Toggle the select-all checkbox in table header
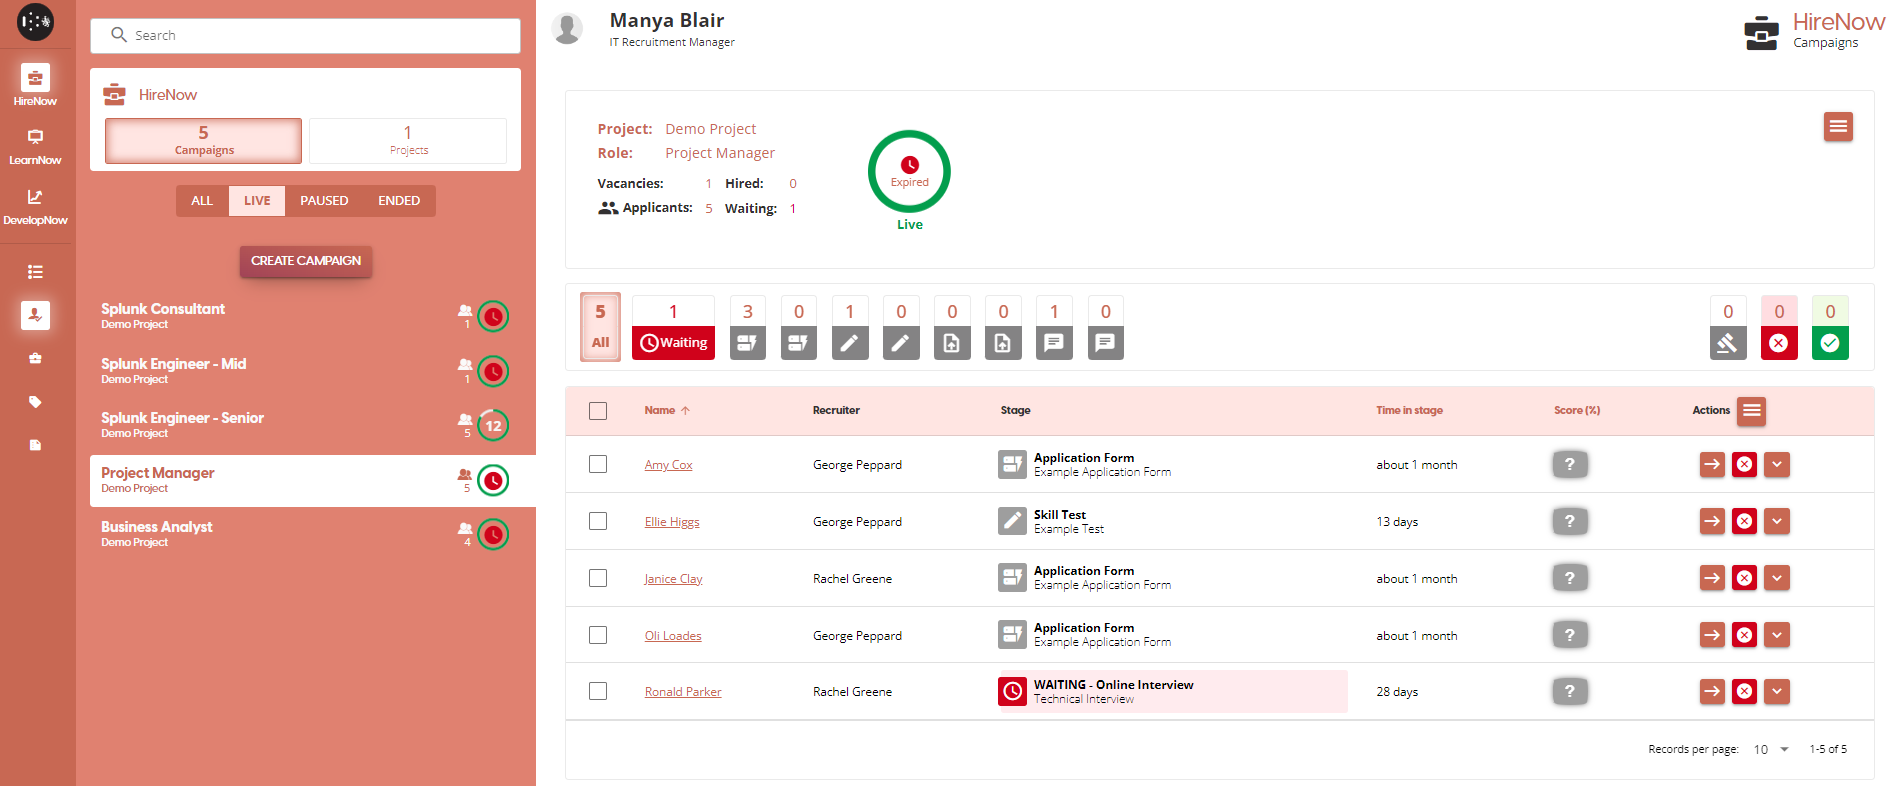The height and width of the screenshot is (786, 1893). 598,411
